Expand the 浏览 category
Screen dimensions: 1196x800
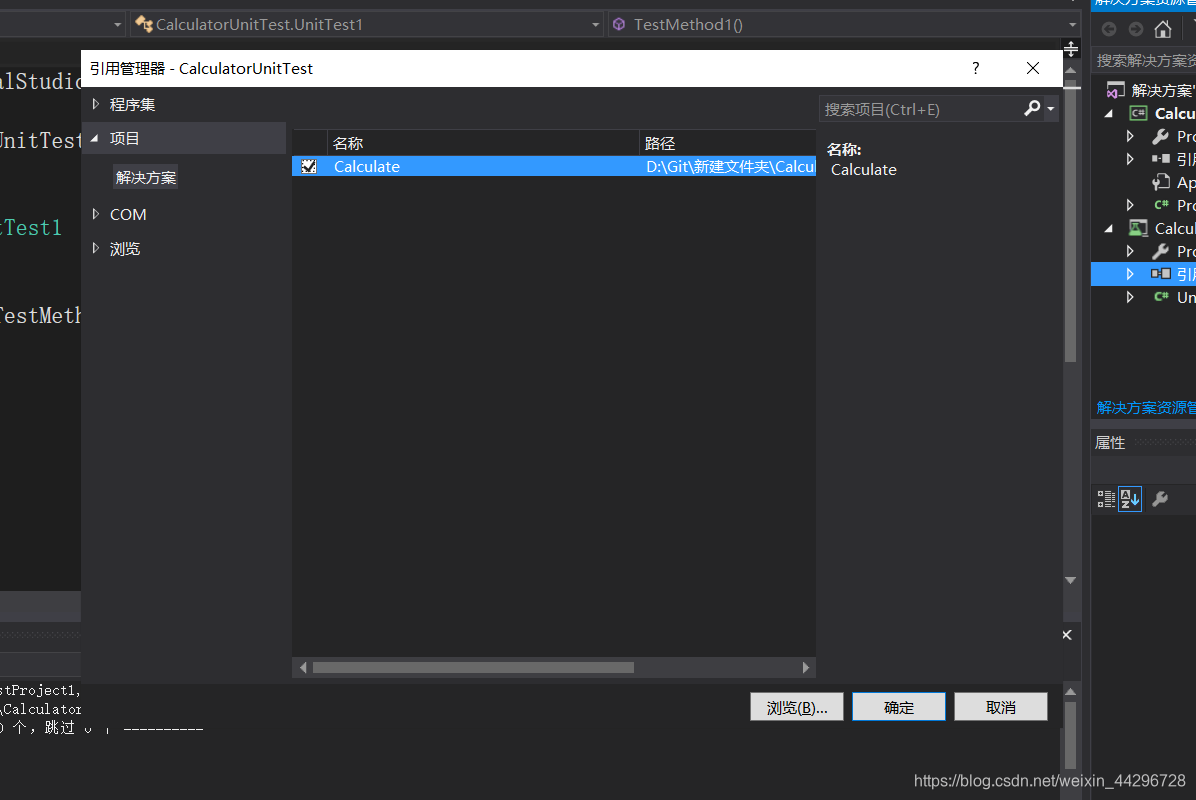[x=95, y=249]
